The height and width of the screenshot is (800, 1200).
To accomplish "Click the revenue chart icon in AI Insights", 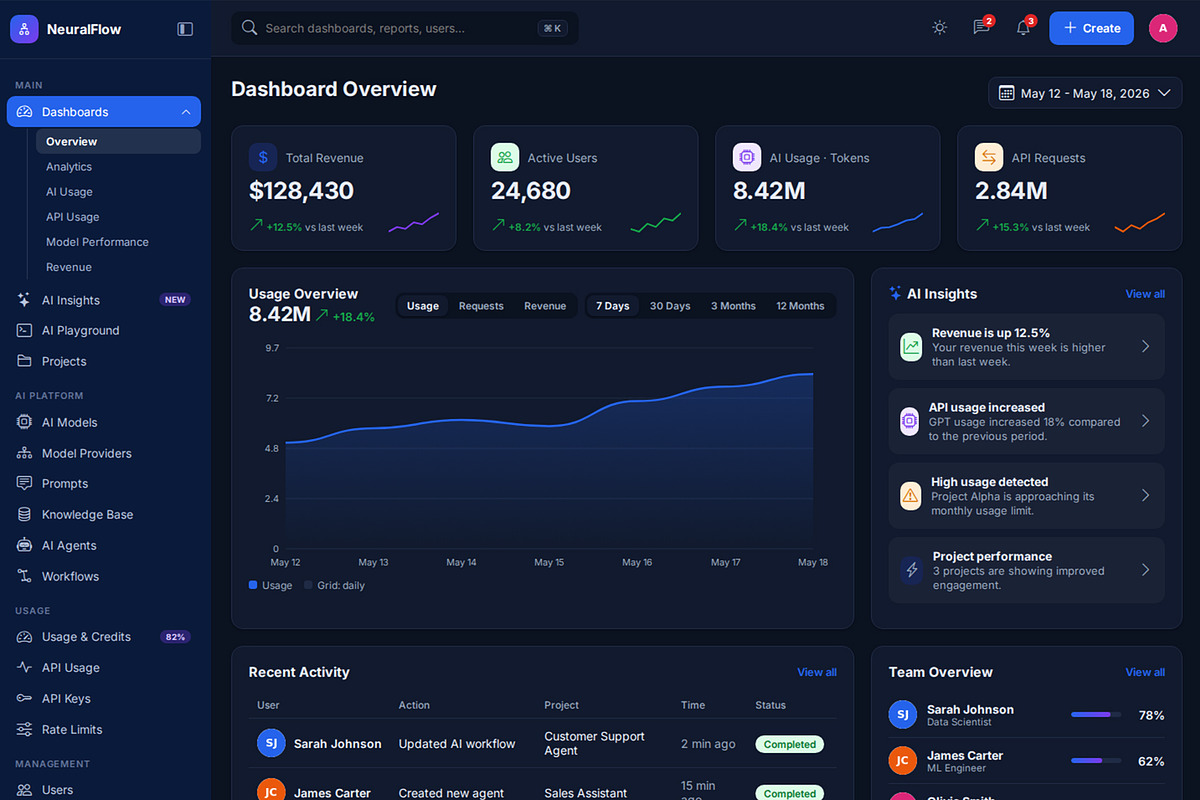I will (x=911, y=347).
